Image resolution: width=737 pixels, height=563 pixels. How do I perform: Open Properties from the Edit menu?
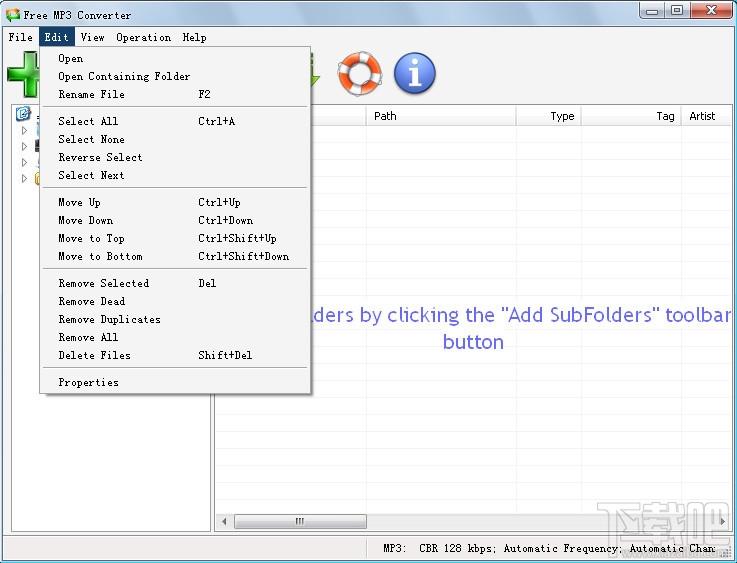(x=175, y=382)
